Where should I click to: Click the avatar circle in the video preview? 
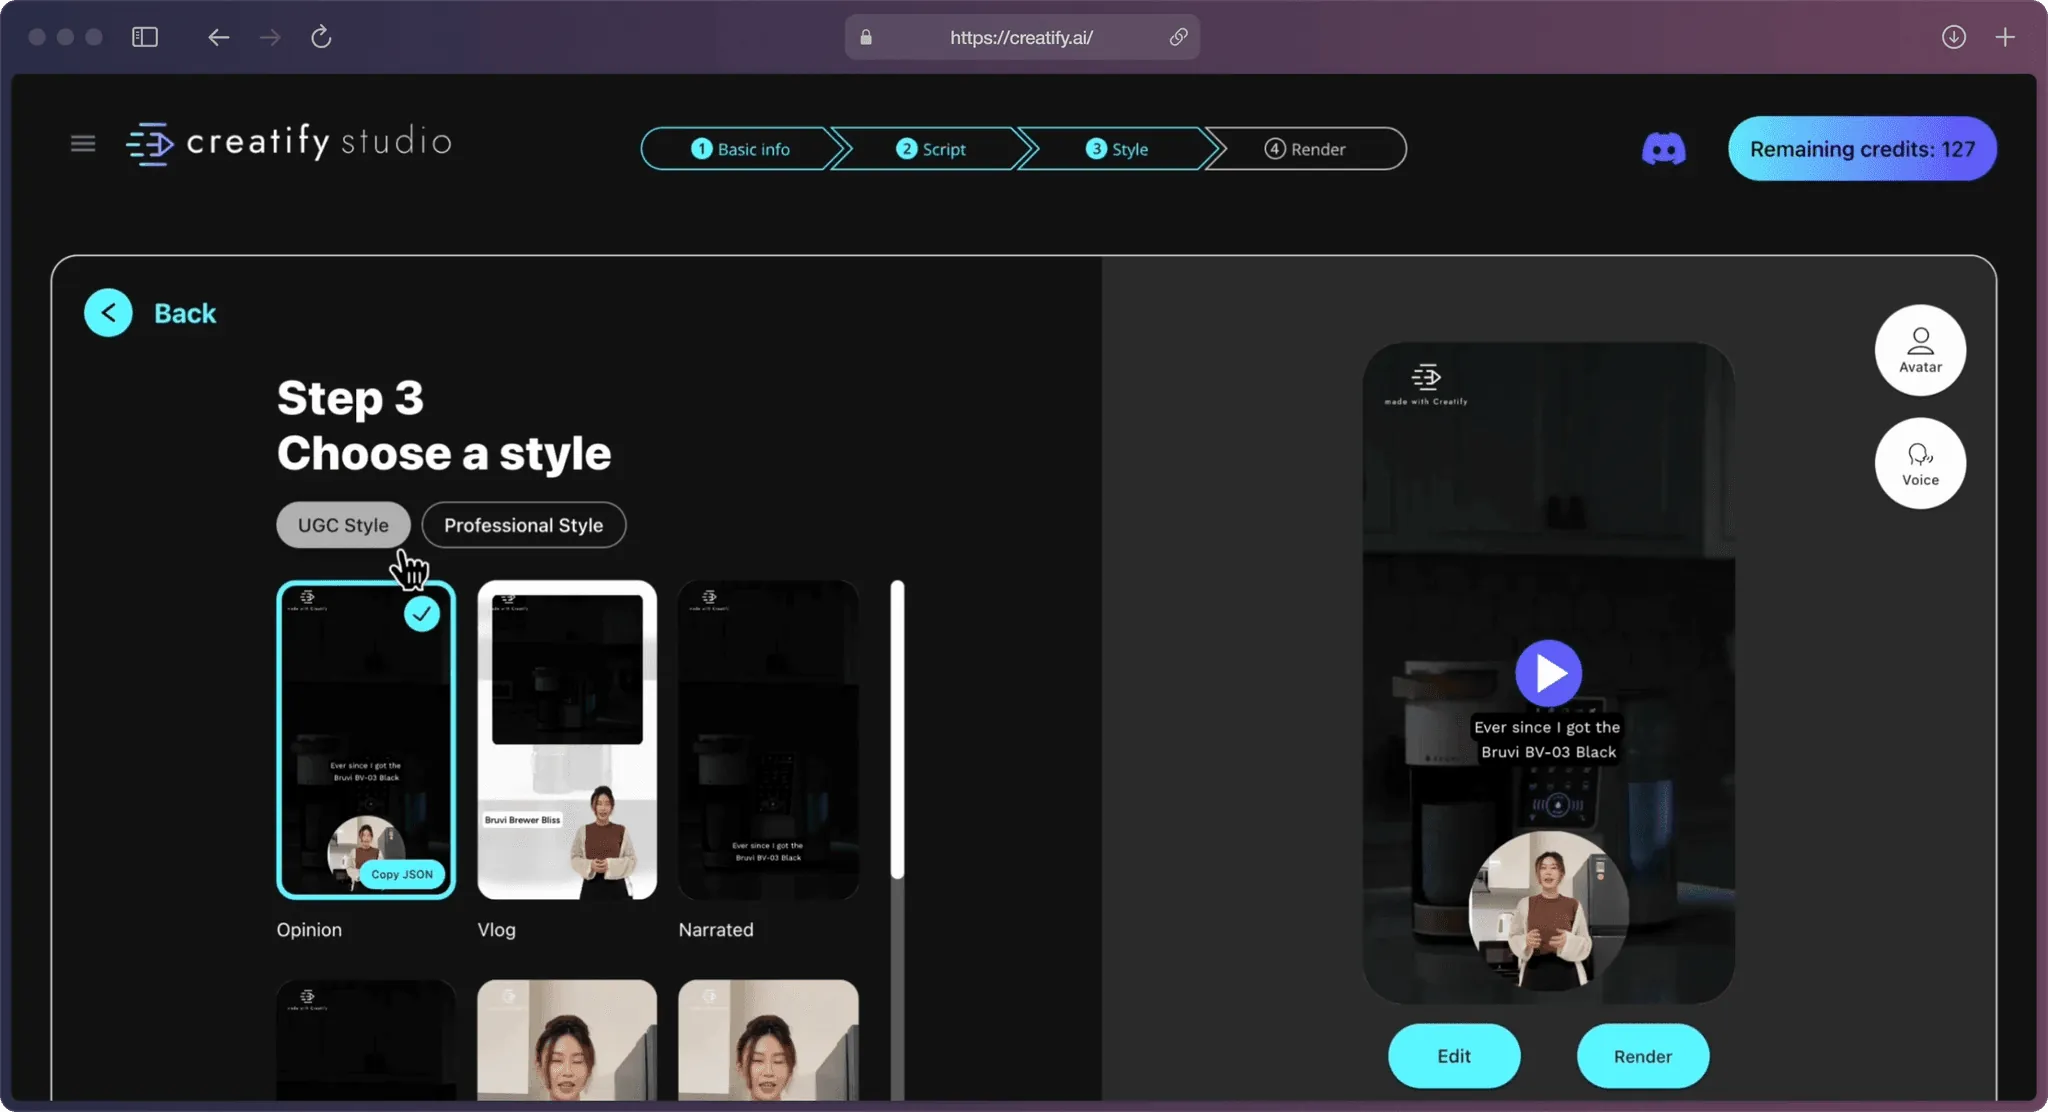[x=1548, y=911]
